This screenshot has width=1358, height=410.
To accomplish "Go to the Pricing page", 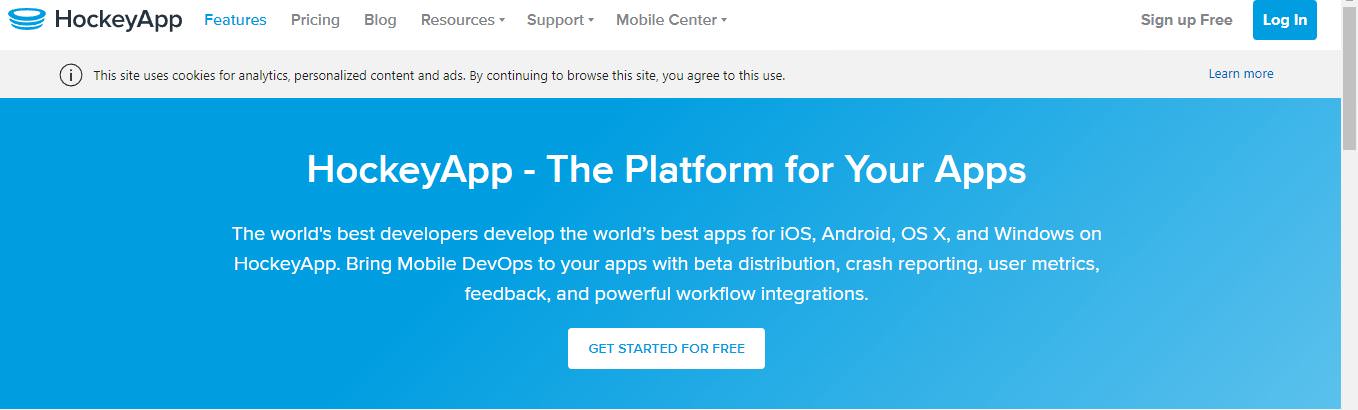I will (315, 20).
